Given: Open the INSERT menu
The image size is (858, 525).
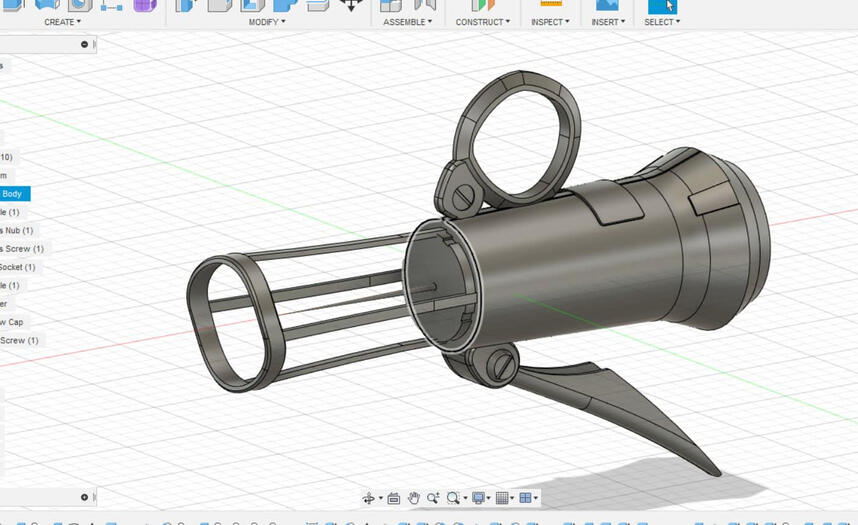Looking at the screenshot, I should tap(605, 22).
